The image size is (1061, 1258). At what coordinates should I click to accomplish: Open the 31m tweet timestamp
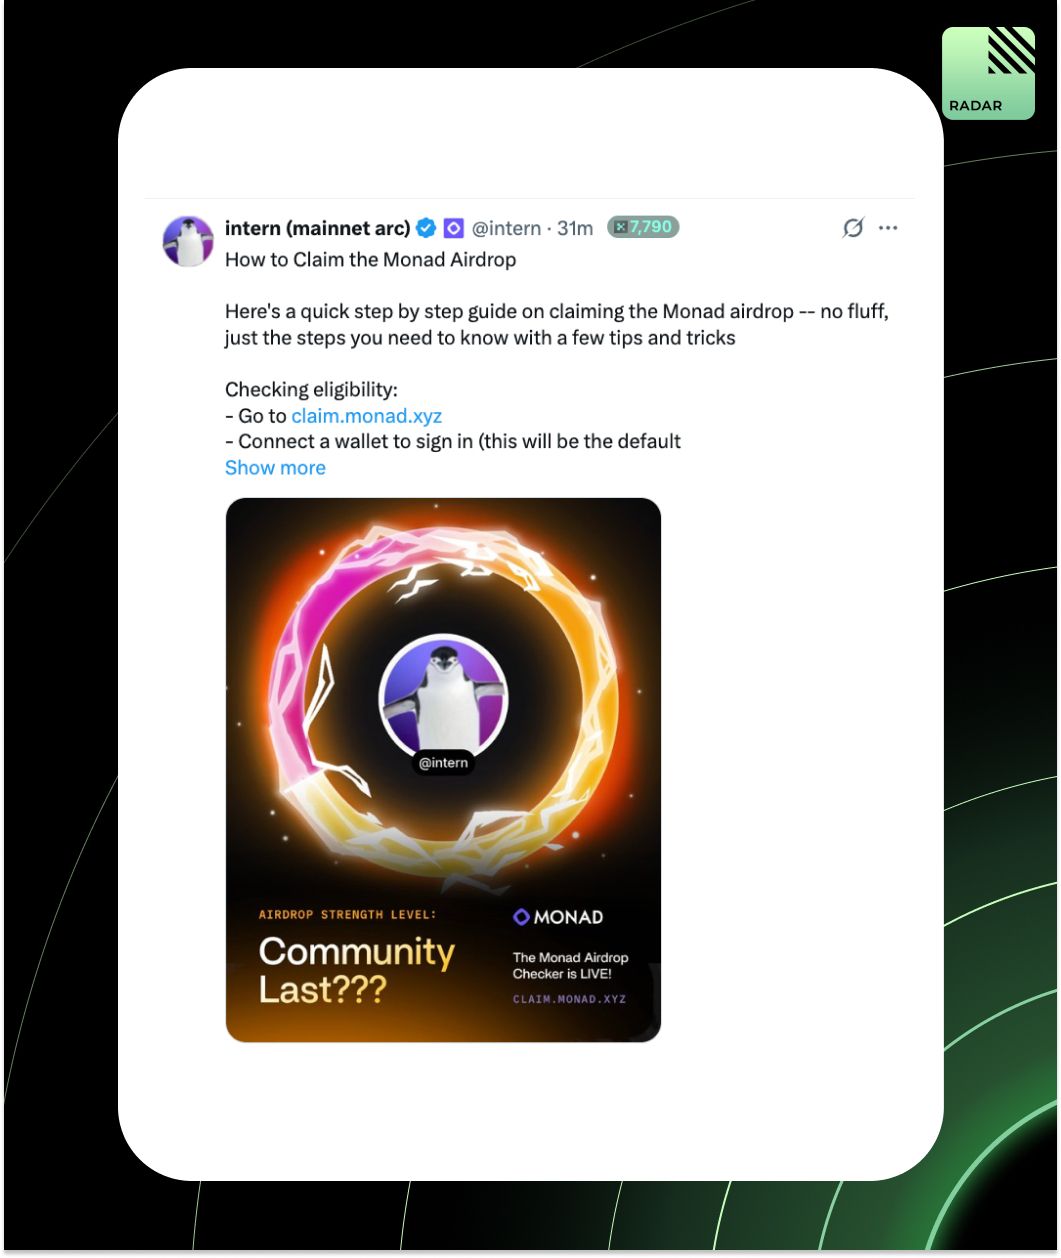pyautogui.click(x=575, y=228)
